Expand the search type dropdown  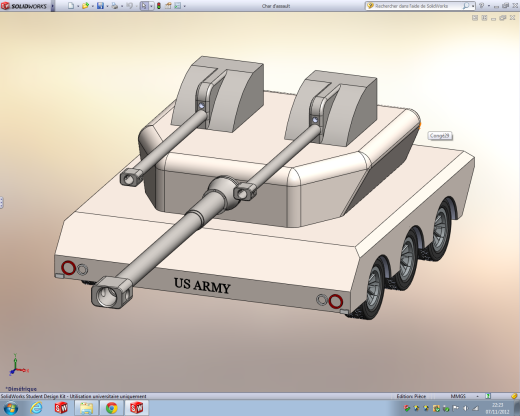[x=473, y=6]
